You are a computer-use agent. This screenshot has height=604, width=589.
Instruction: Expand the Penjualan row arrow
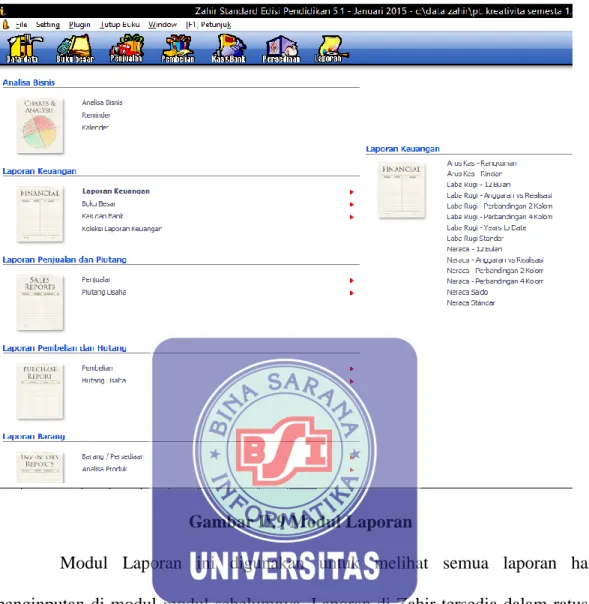352,280
